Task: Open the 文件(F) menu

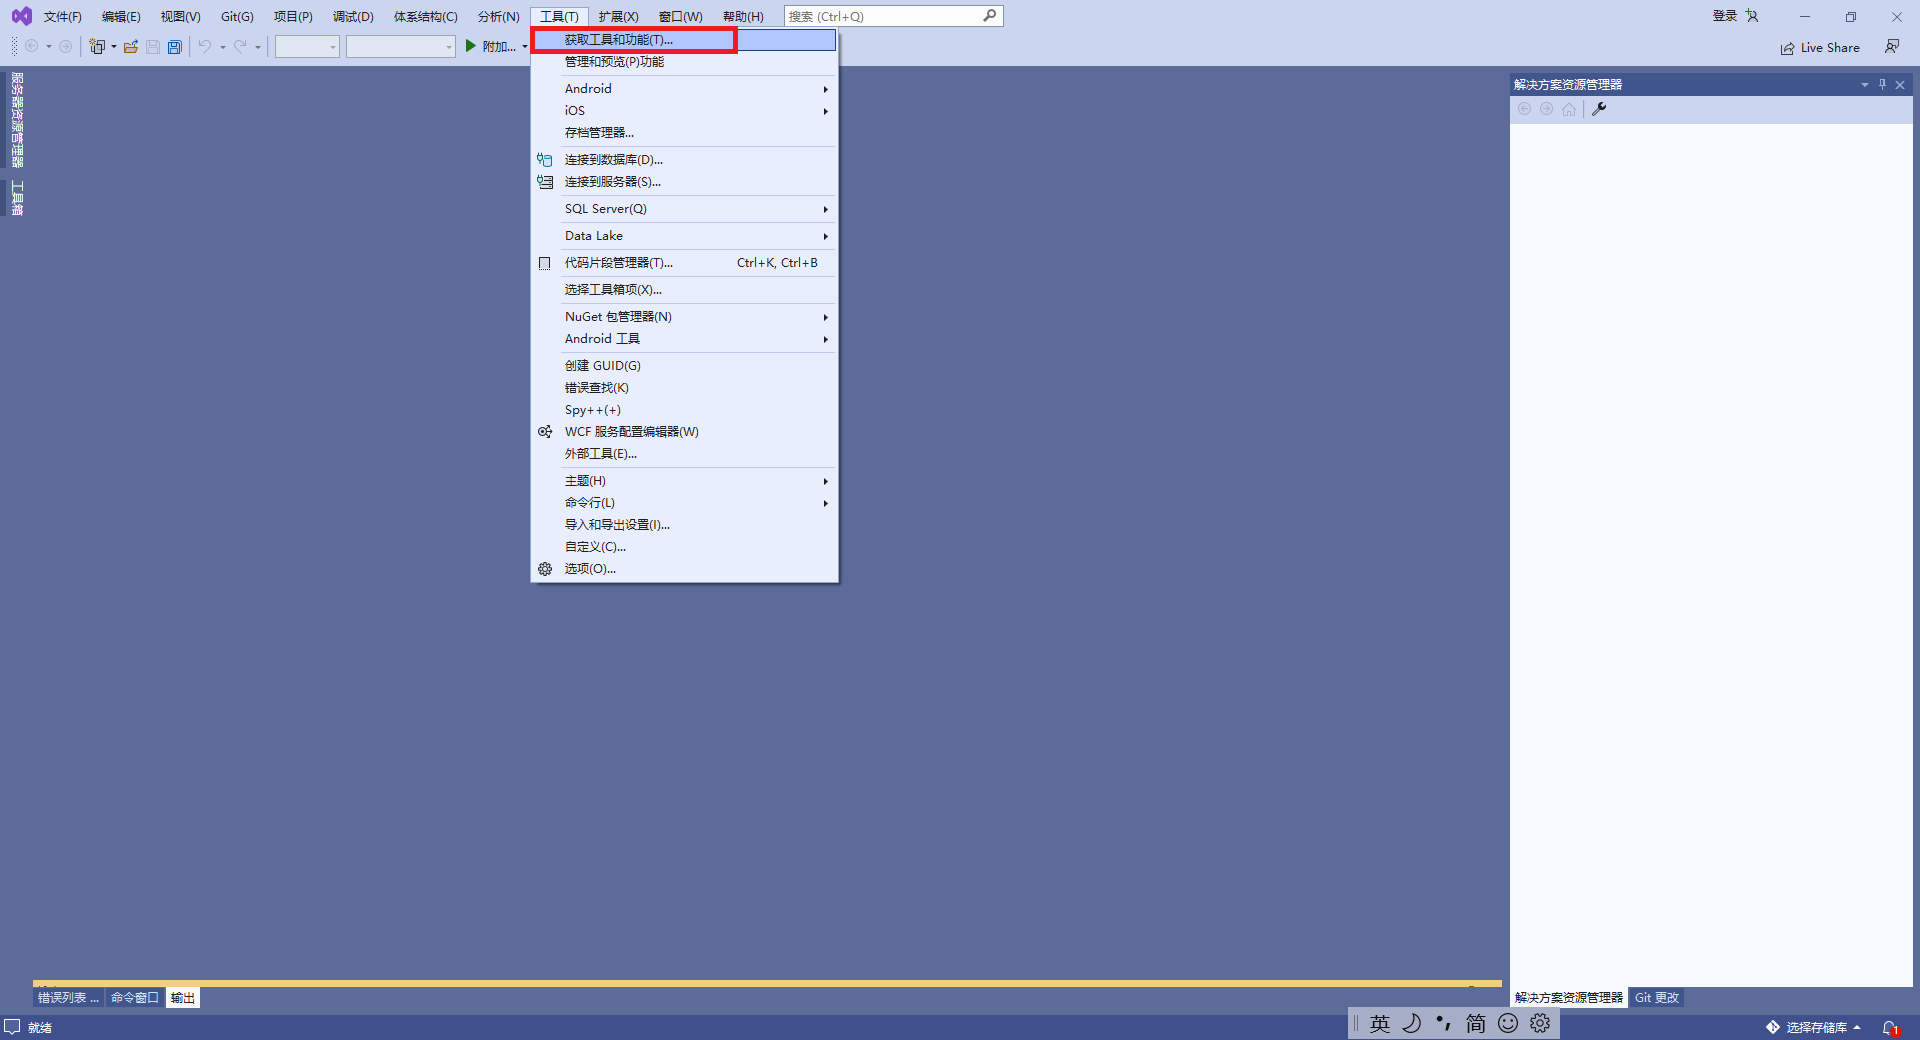Action: point(62,17)
